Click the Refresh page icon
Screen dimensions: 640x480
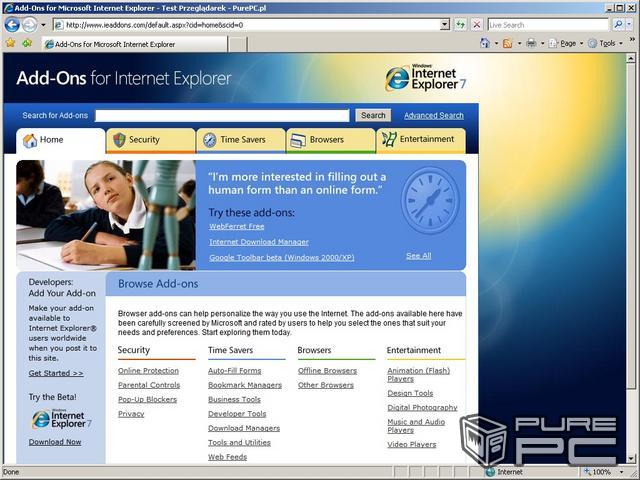pyautogui.click(x=460, y=25)
